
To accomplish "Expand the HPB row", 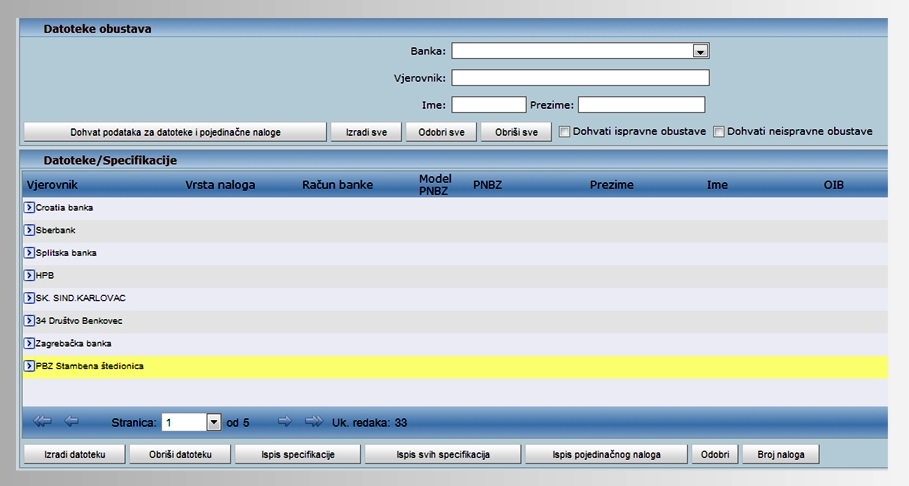I will coord(29,275).
